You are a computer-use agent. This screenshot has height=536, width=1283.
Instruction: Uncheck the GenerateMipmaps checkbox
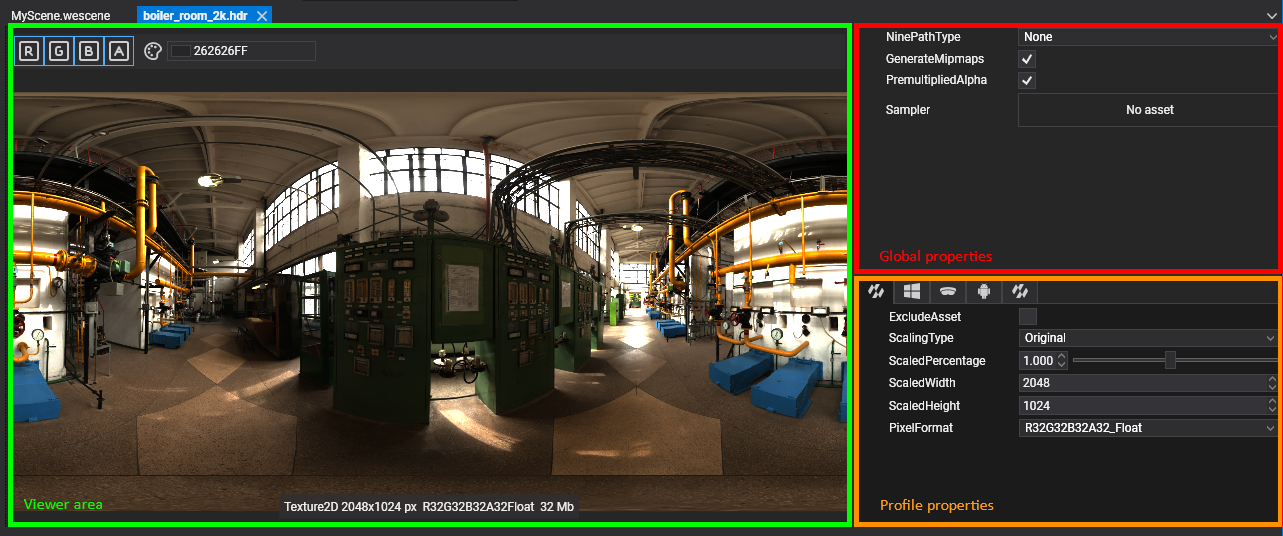(1027, 59)
